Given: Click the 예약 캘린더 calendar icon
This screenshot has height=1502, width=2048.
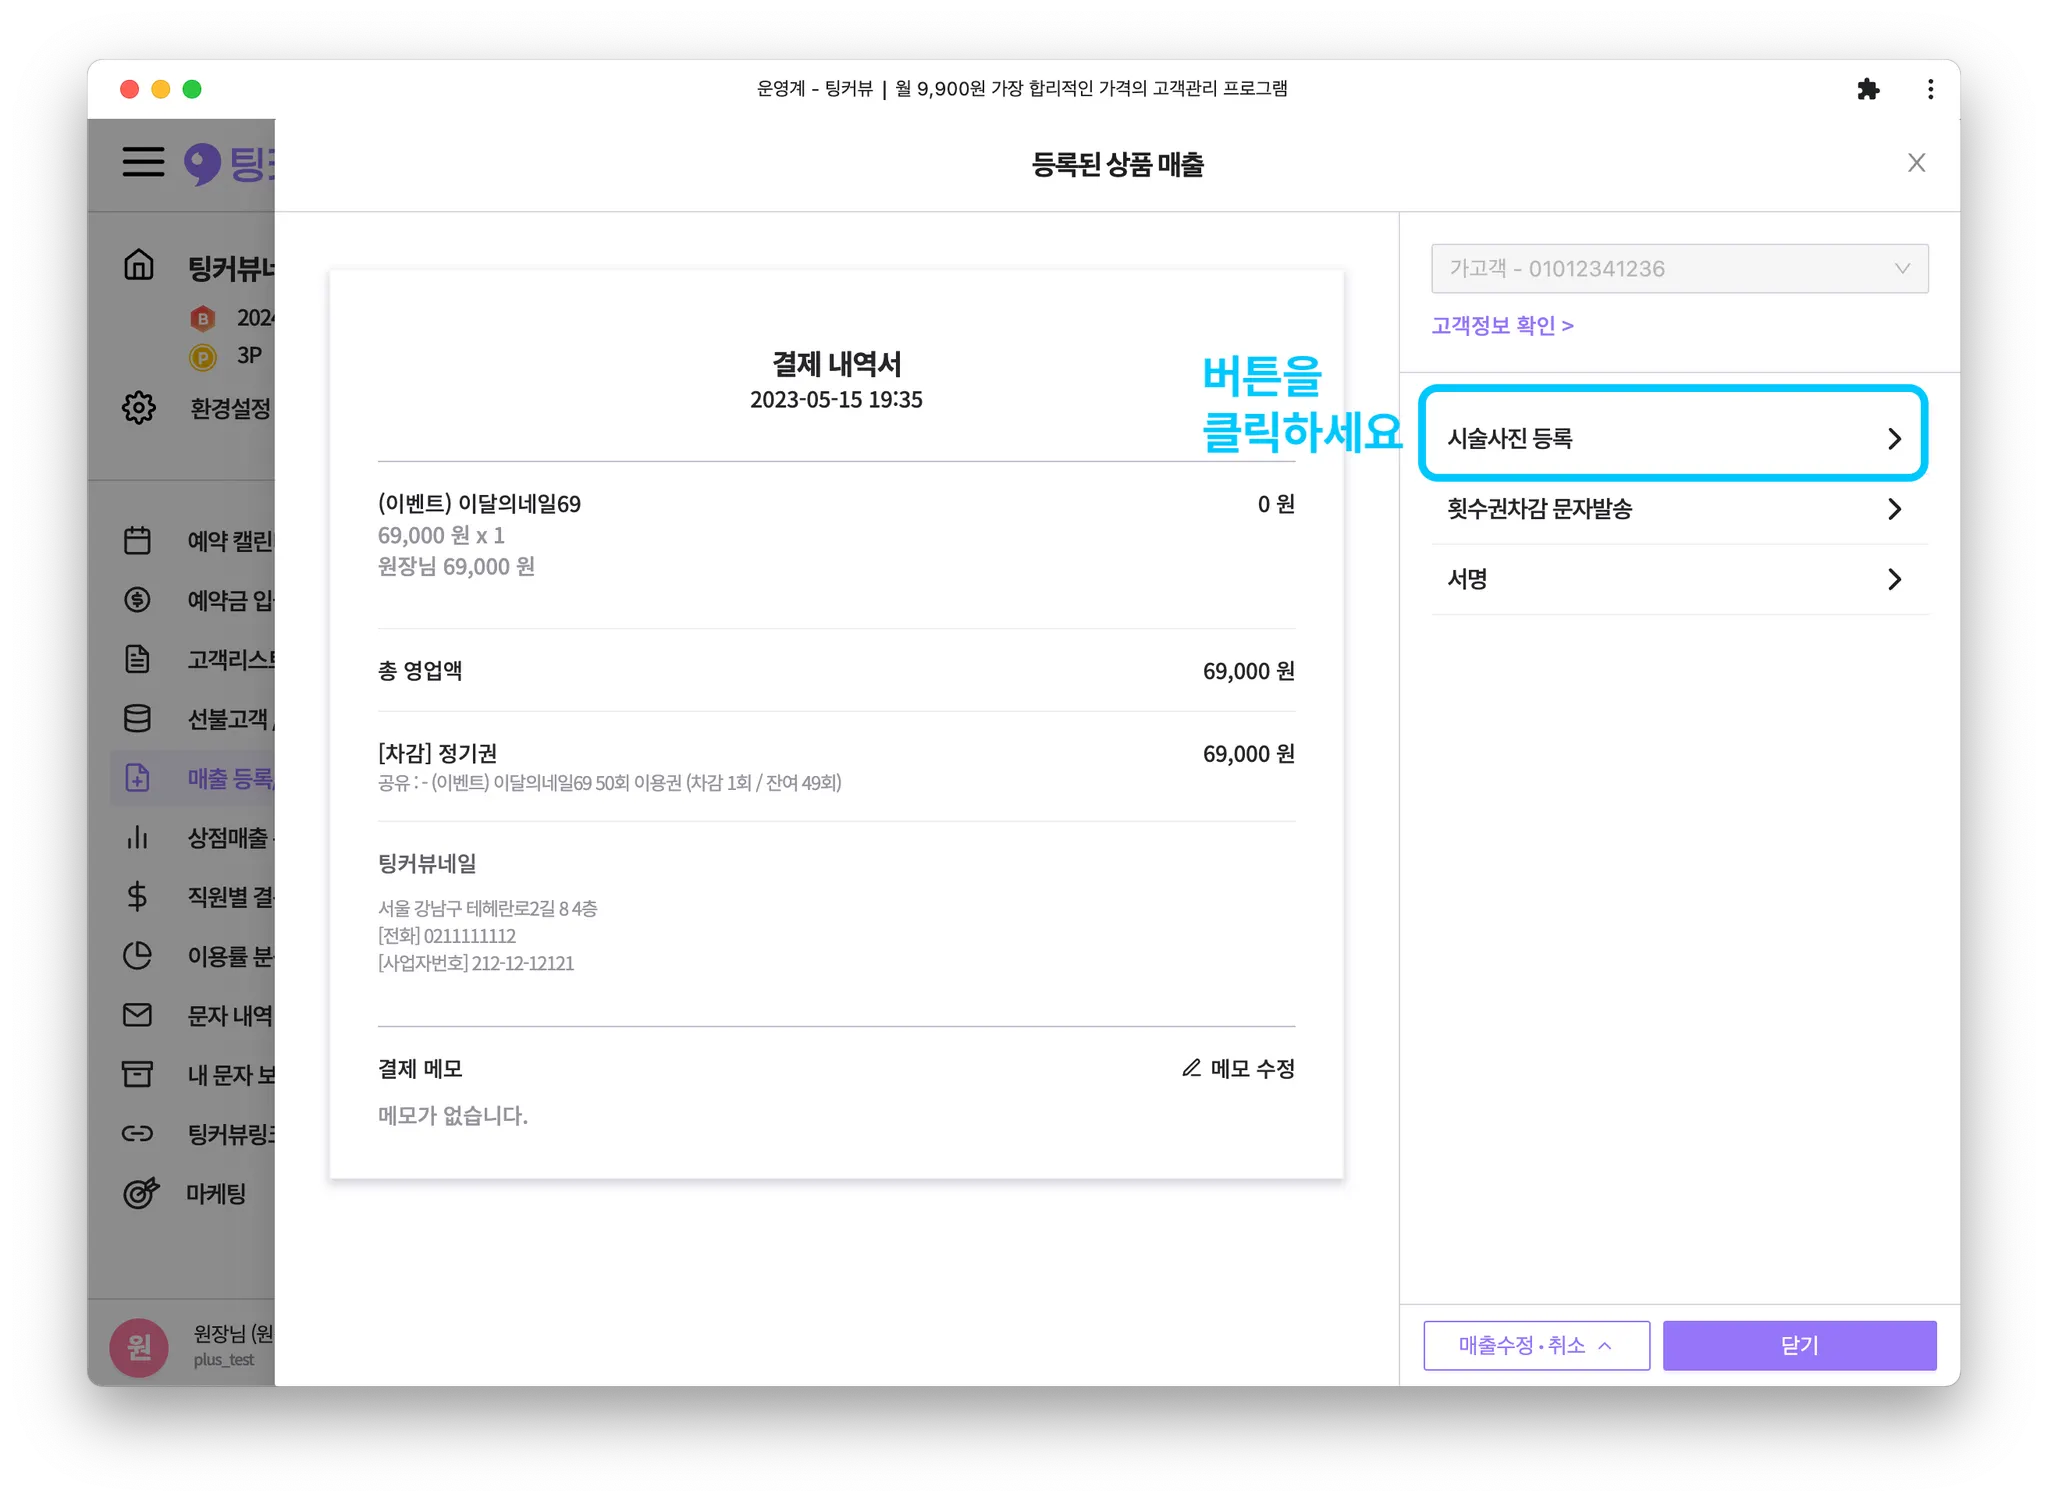Looking at the screenshot, I should 138,541.
